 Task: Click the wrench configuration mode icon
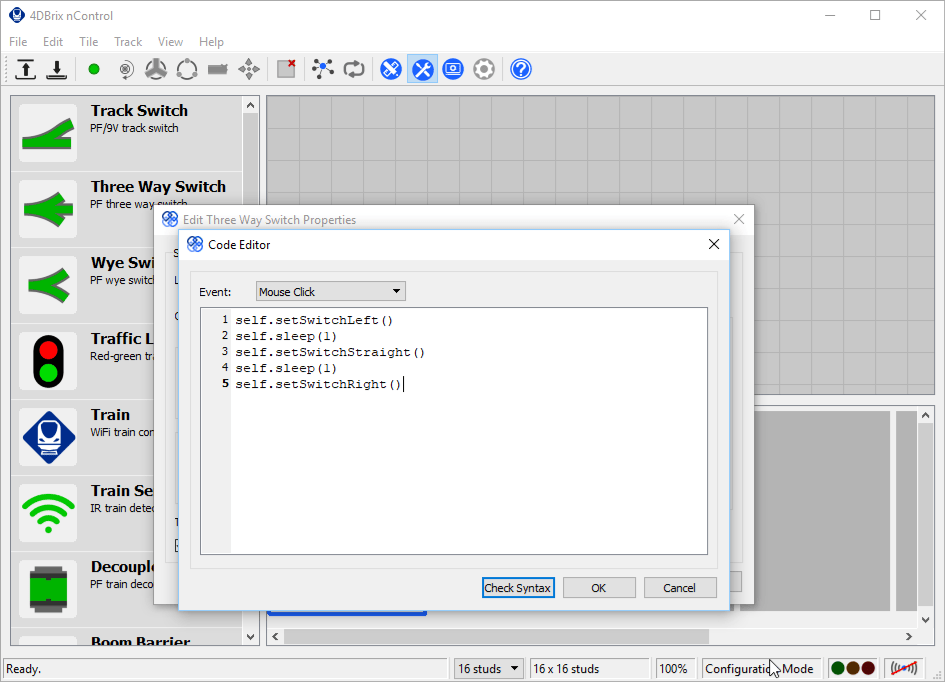[x=422, y=69]
